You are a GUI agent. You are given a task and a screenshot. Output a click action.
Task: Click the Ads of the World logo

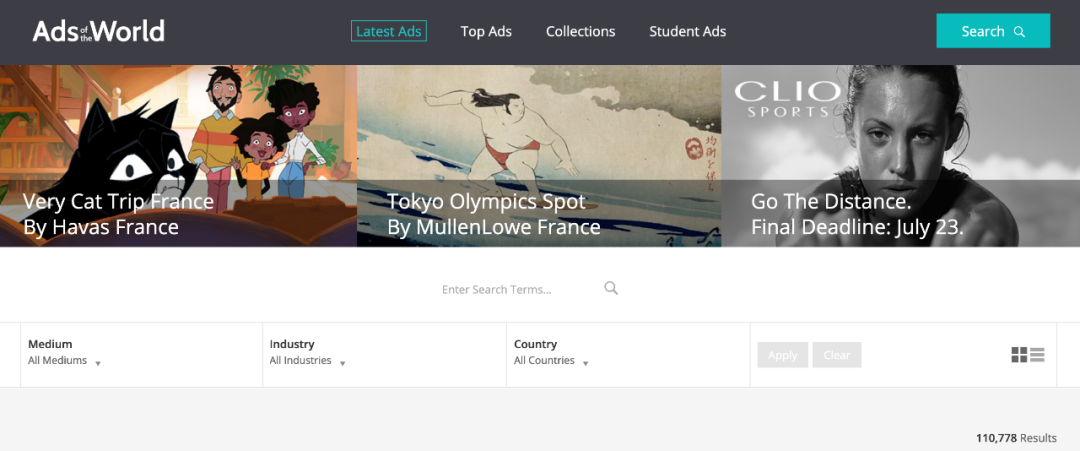98,31
